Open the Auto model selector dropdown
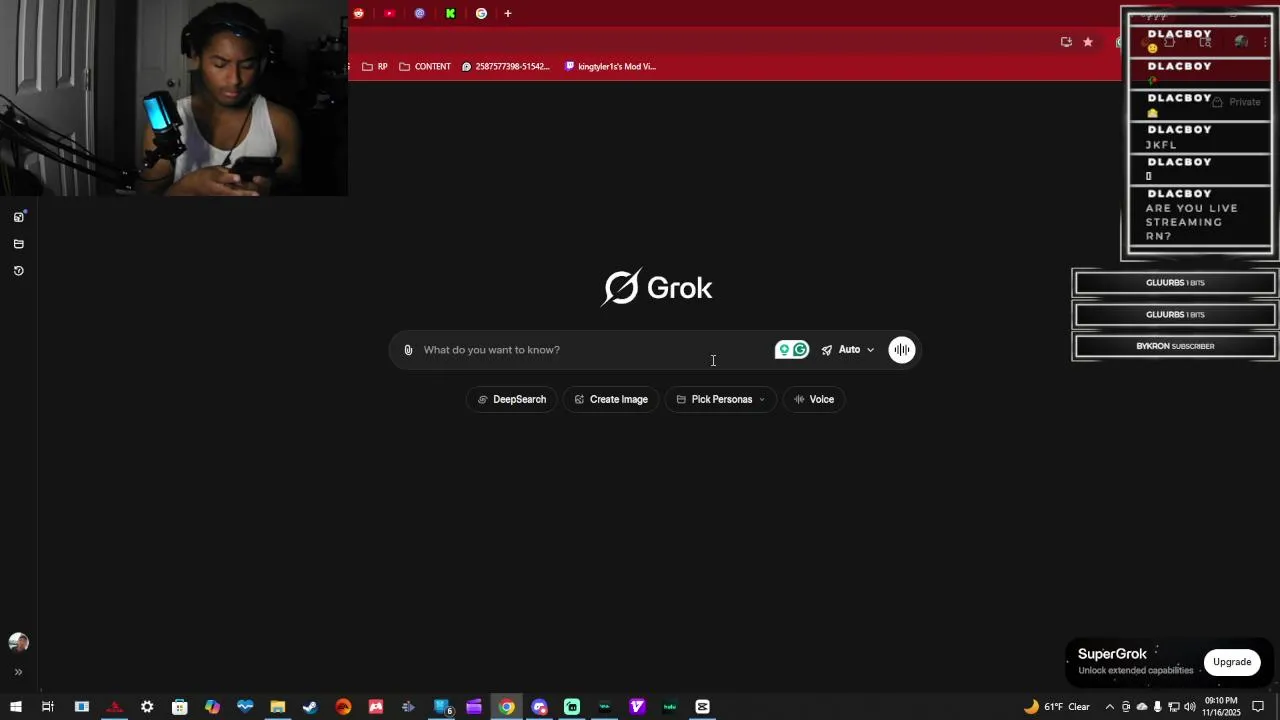 tap(848, 350)
